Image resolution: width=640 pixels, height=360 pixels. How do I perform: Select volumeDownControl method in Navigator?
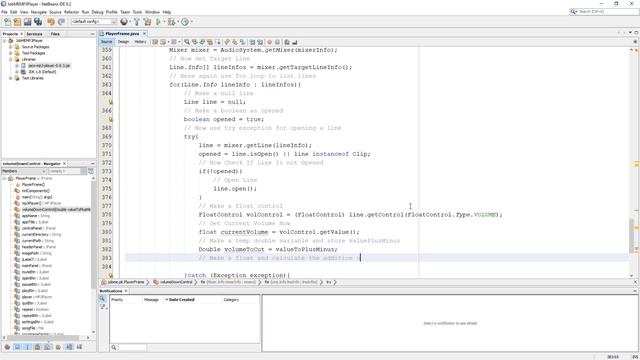pyautogui.click(x=56, y=209)
